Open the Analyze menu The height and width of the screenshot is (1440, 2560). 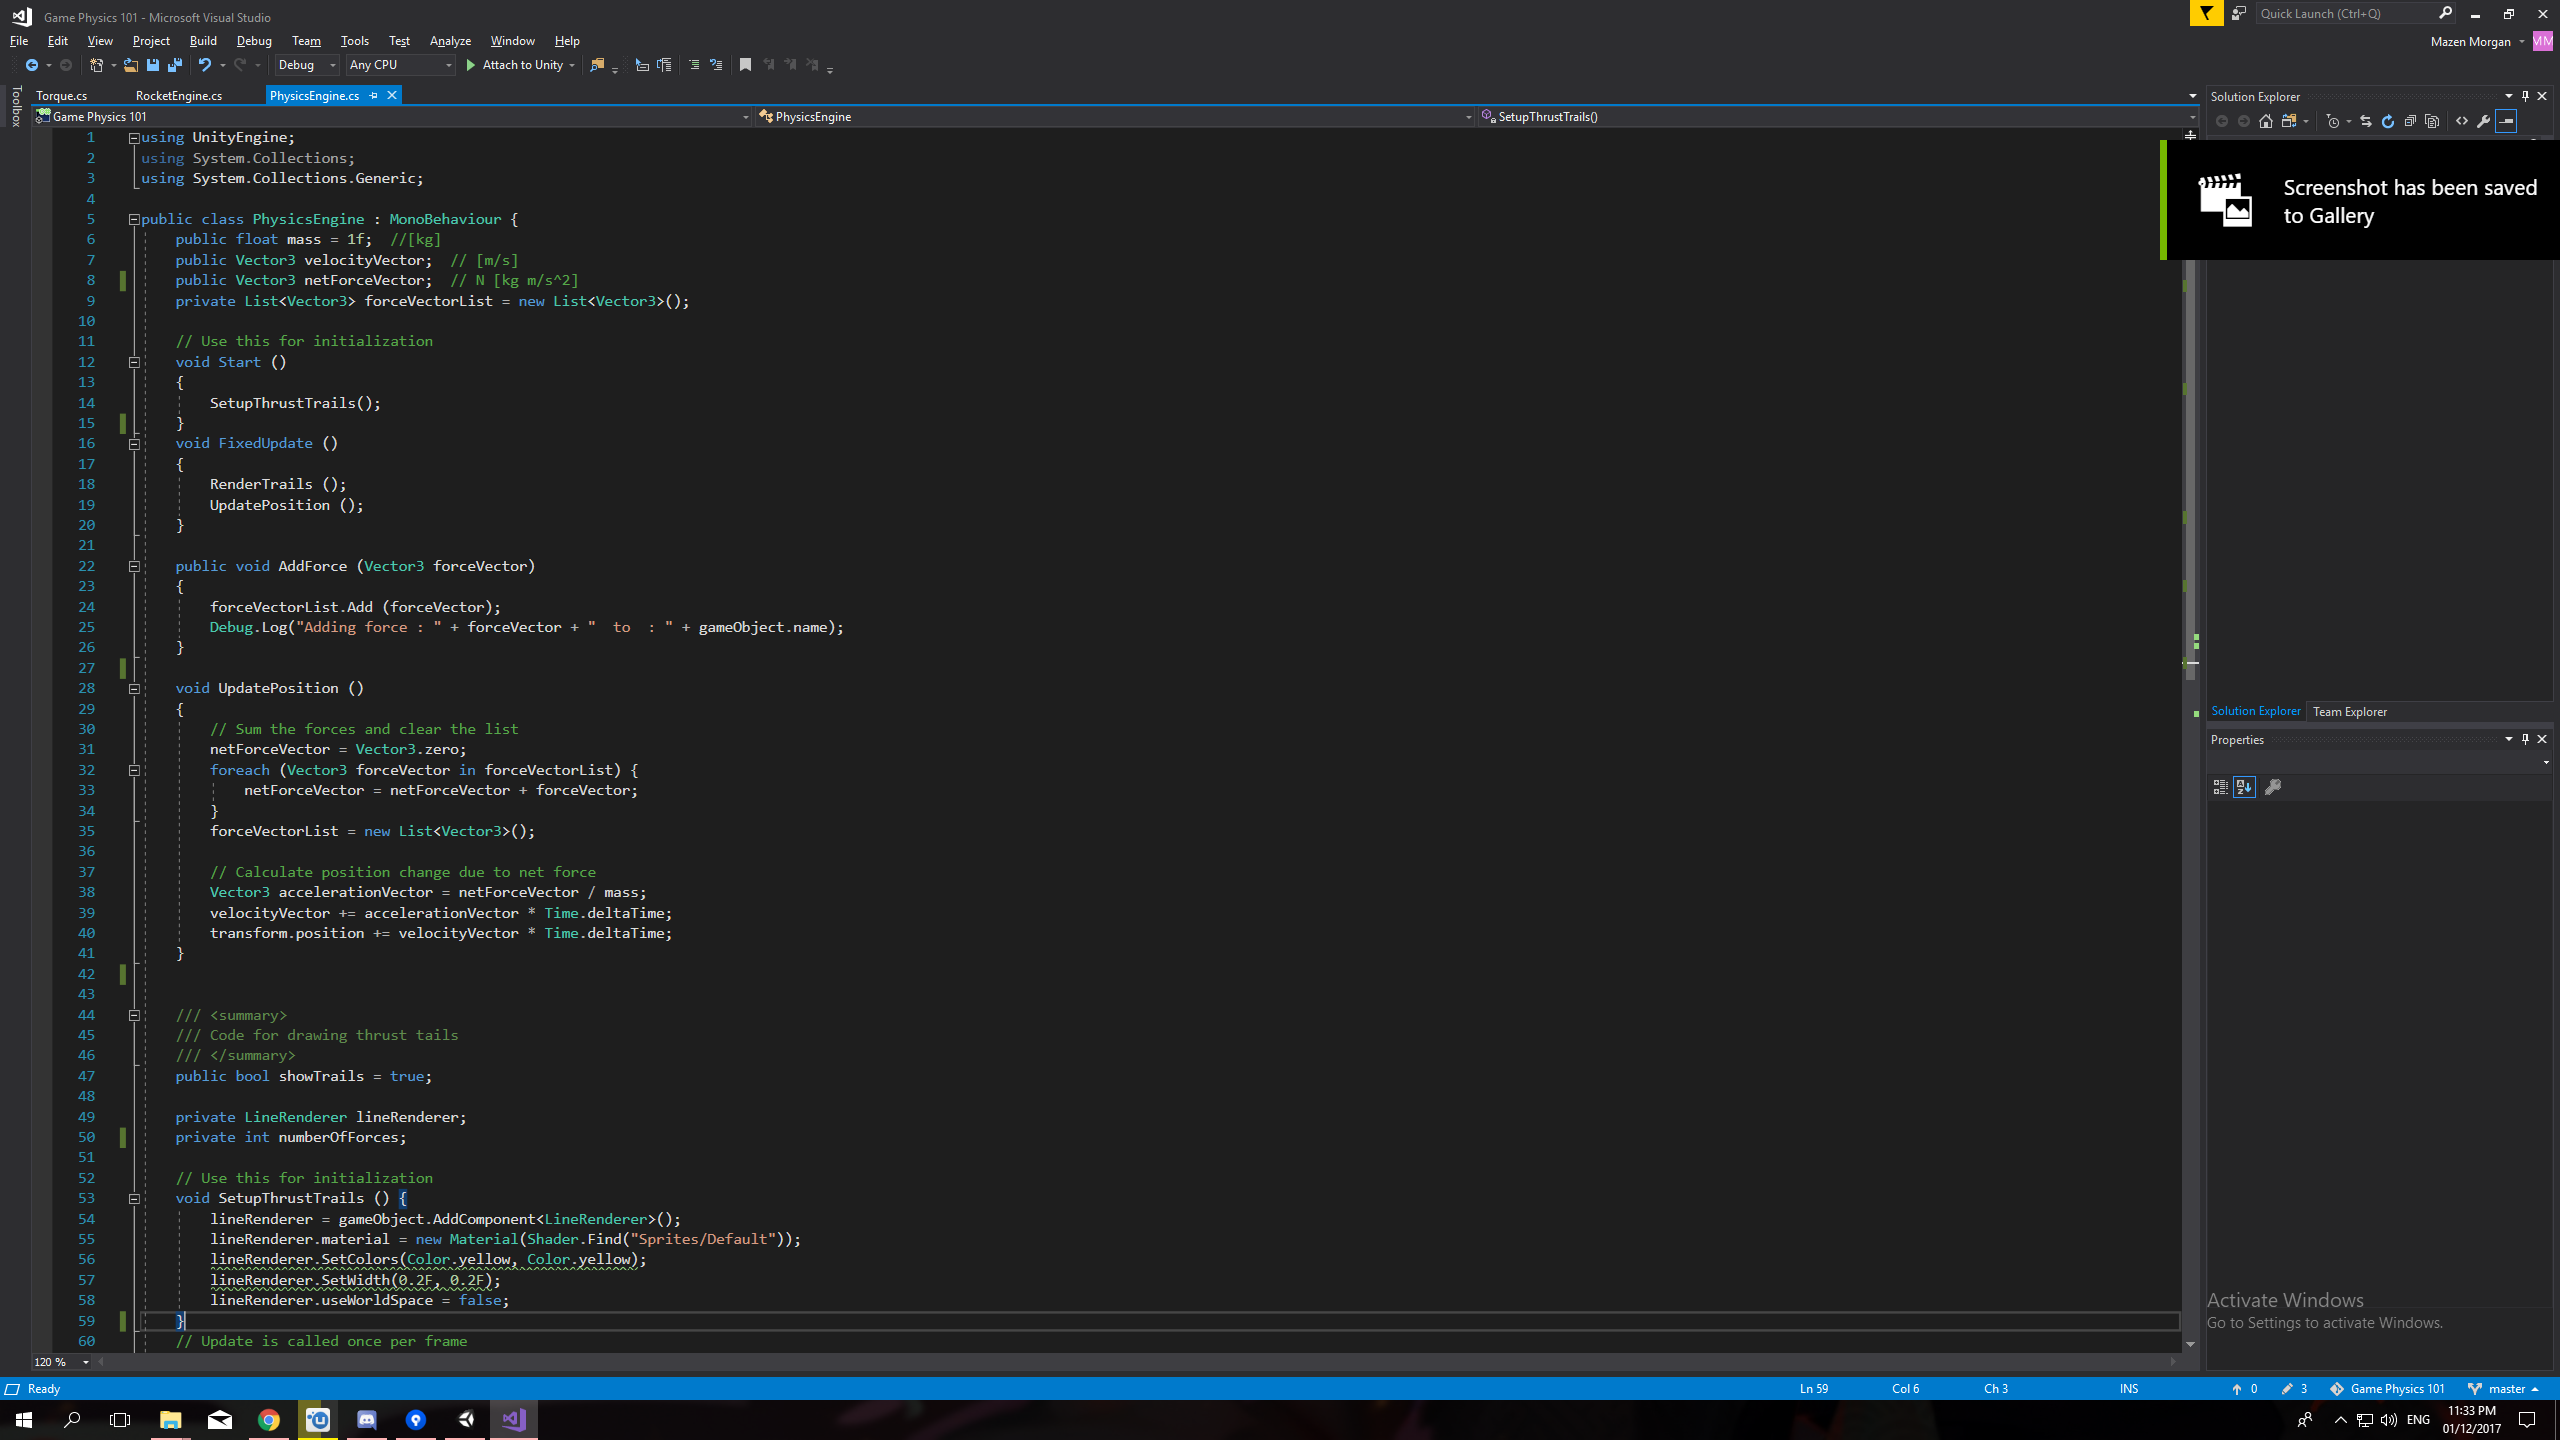coord(450,41)
